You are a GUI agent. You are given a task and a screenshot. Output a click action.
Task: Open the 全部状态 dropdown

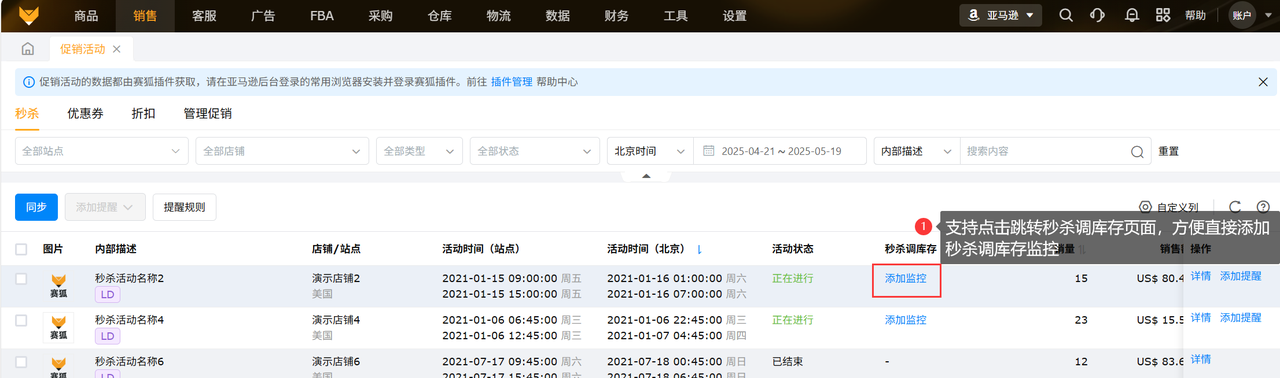click(535, 151)
